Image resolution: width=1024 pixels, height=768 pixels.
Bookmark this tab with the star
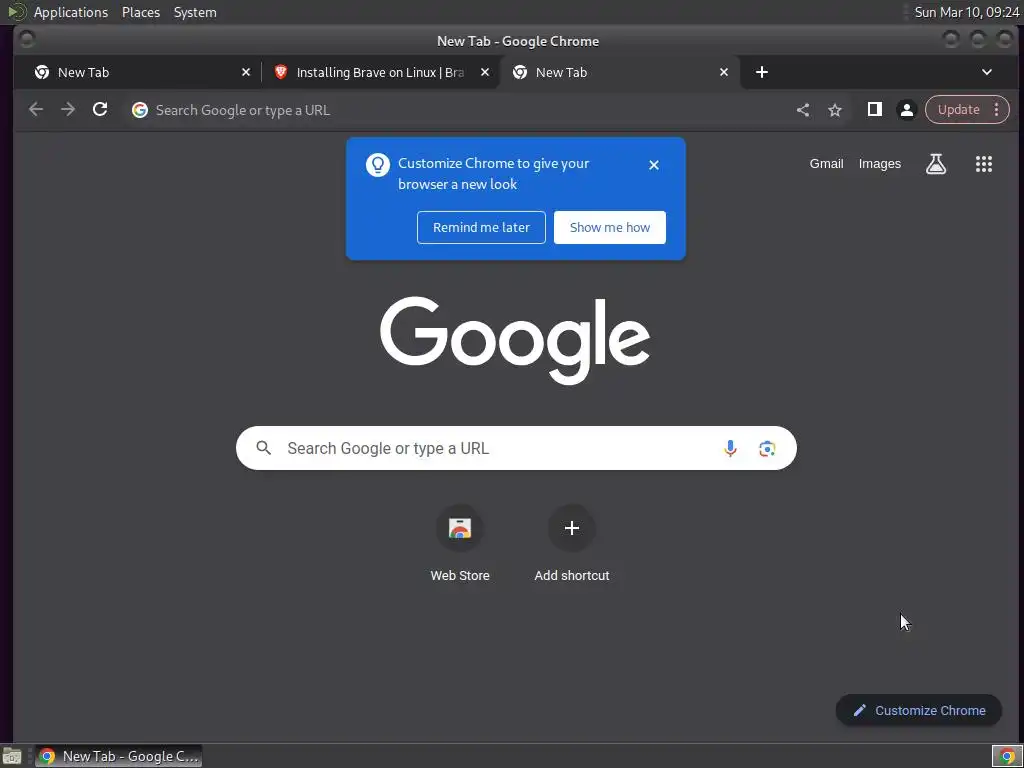pyautogui.click(x=835, y=110)
